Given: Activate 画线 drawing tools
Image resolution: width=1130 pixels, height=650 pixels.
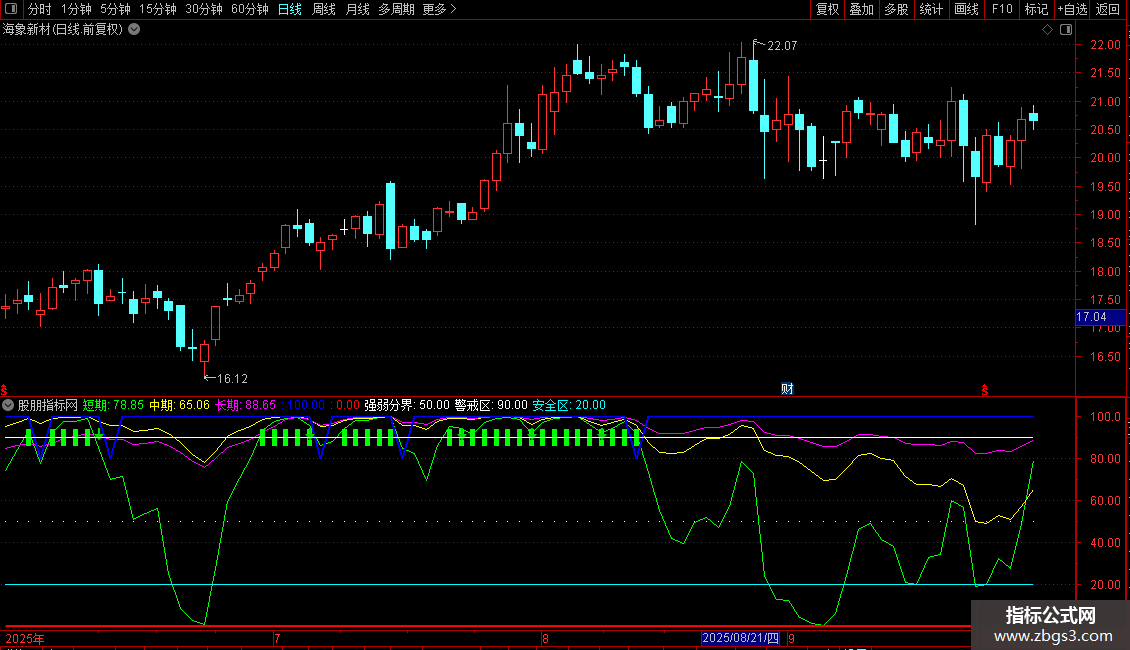Looking at the screenshot, I should coord(966,9).
